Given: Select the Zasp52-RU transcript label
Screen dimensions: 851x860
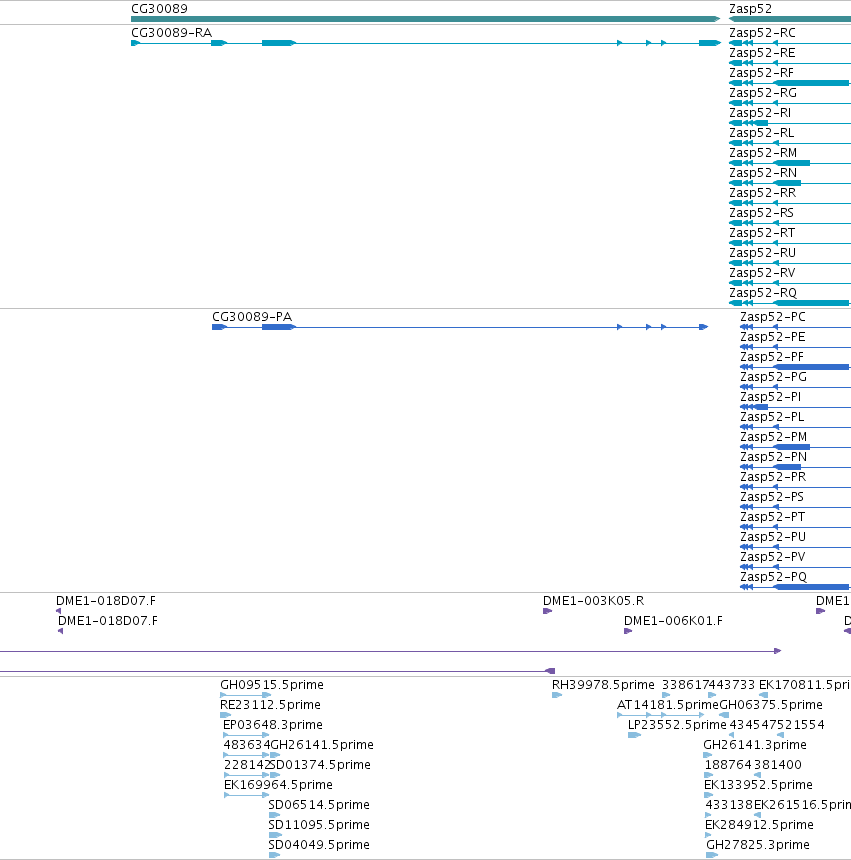Looking at the screenshot, I should (762, 253).
